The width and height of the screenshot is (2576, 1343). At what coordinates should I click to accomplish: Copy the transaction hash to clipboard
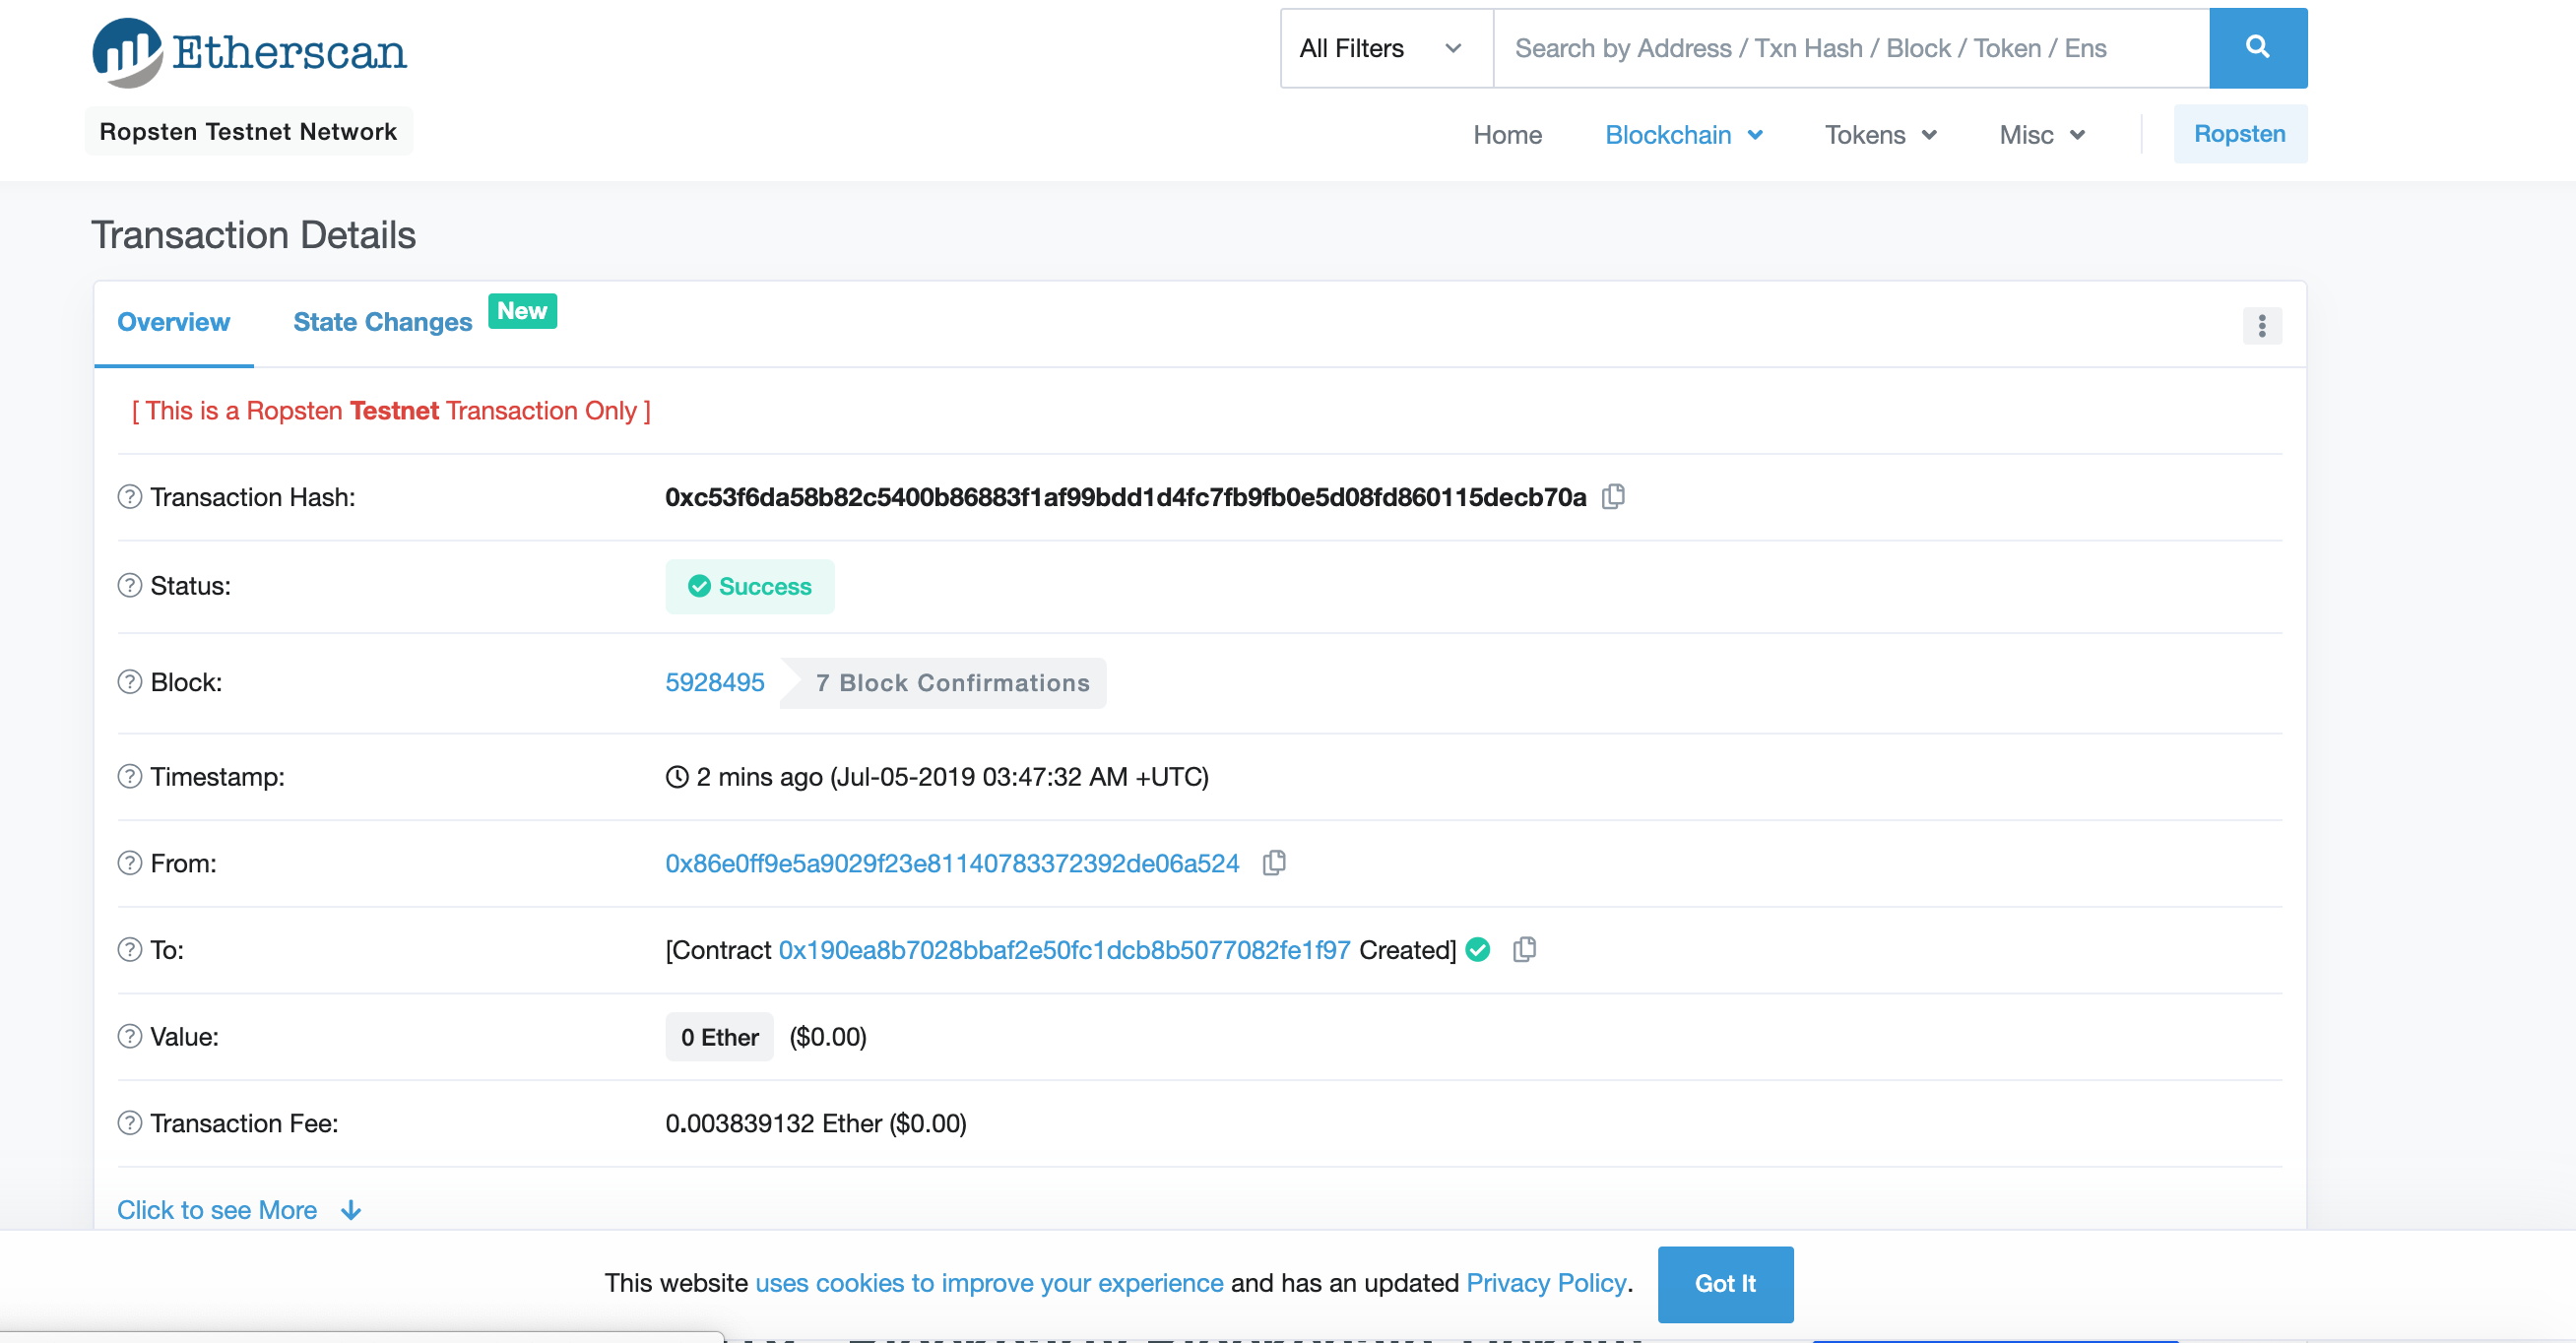1612,496
